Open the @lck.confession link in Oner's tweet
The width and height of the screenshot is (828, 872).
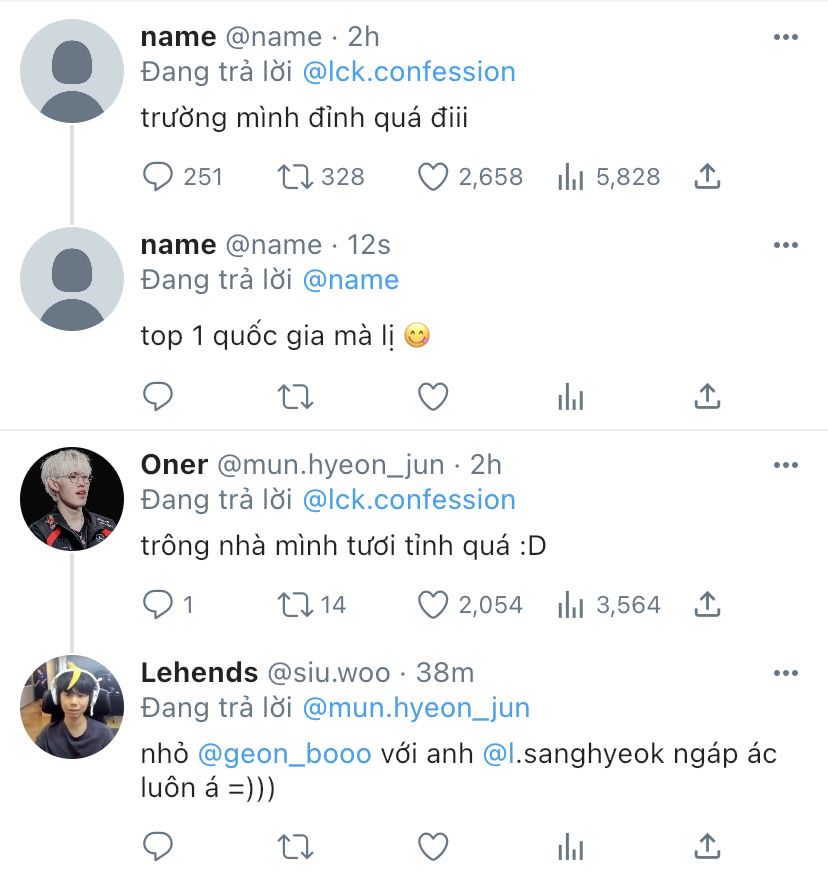[x=408, y=500]
